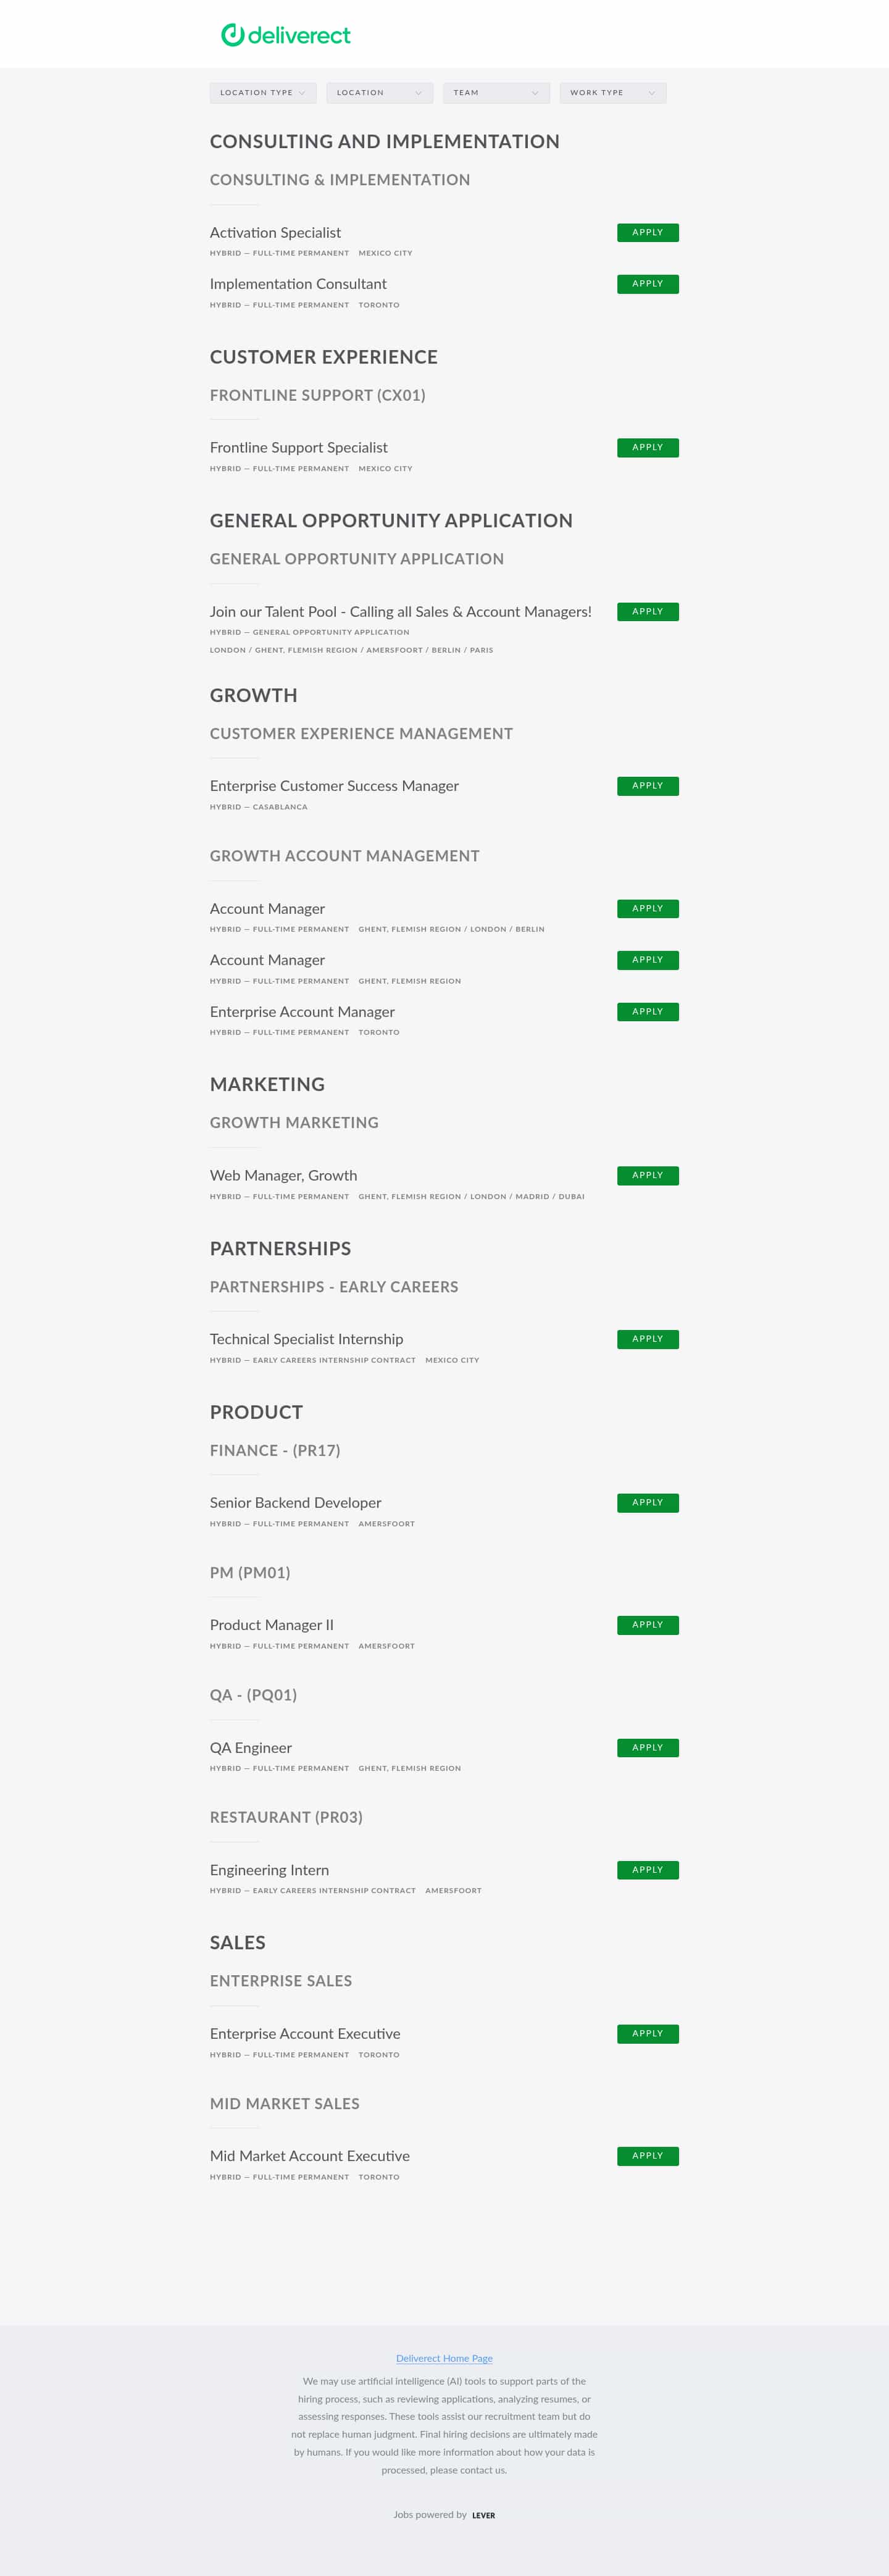
Task: Apply for Enterprise Account Manager in Toronto
Action: pos(647,1011)
